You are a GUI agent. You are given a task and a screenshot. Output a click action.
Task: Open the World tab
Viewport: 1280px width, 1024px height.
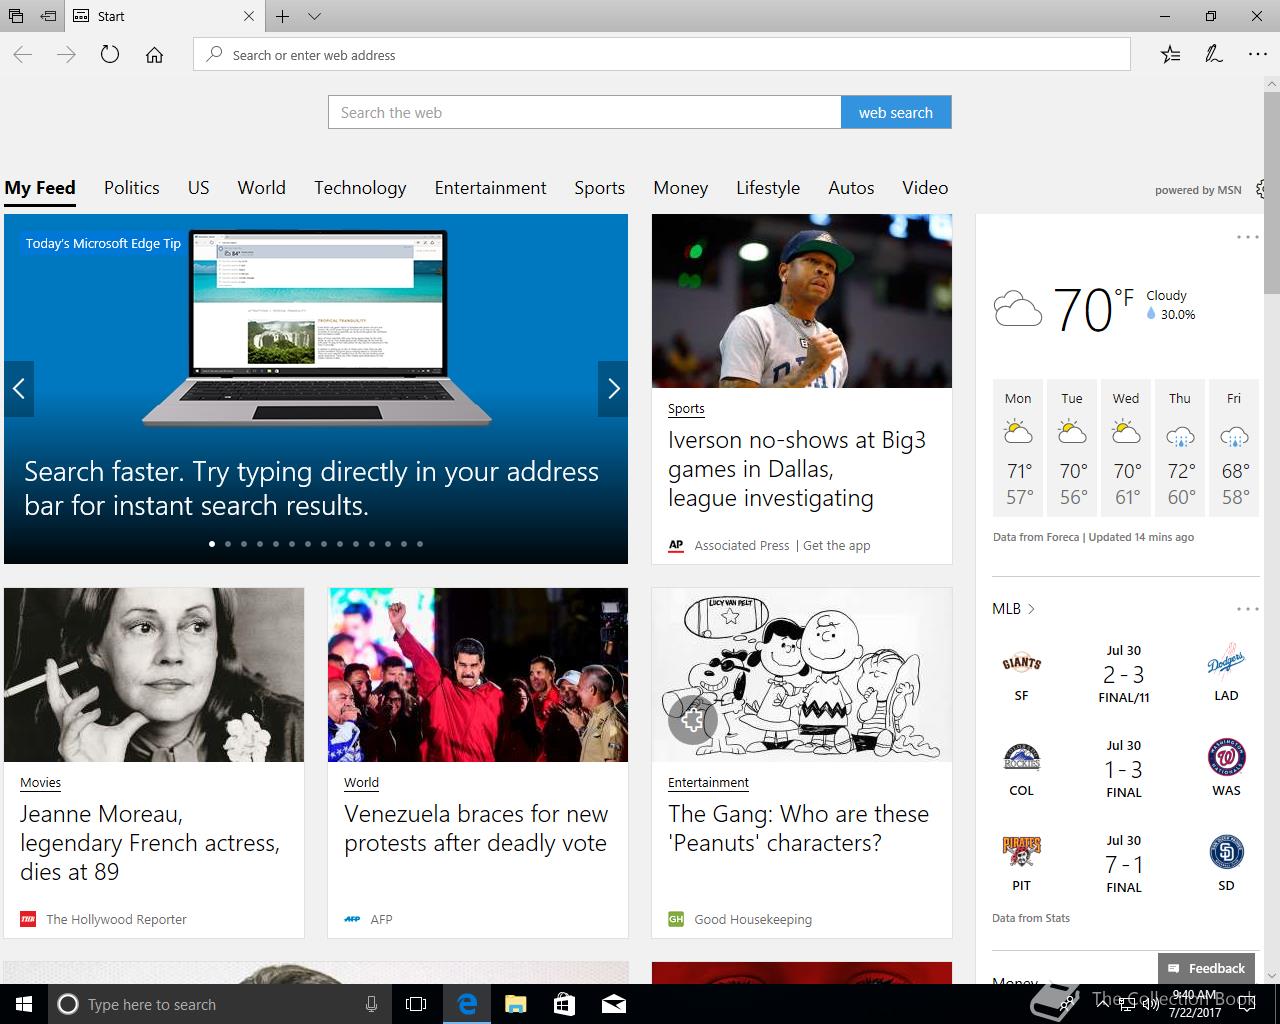(x=262, y=188)
